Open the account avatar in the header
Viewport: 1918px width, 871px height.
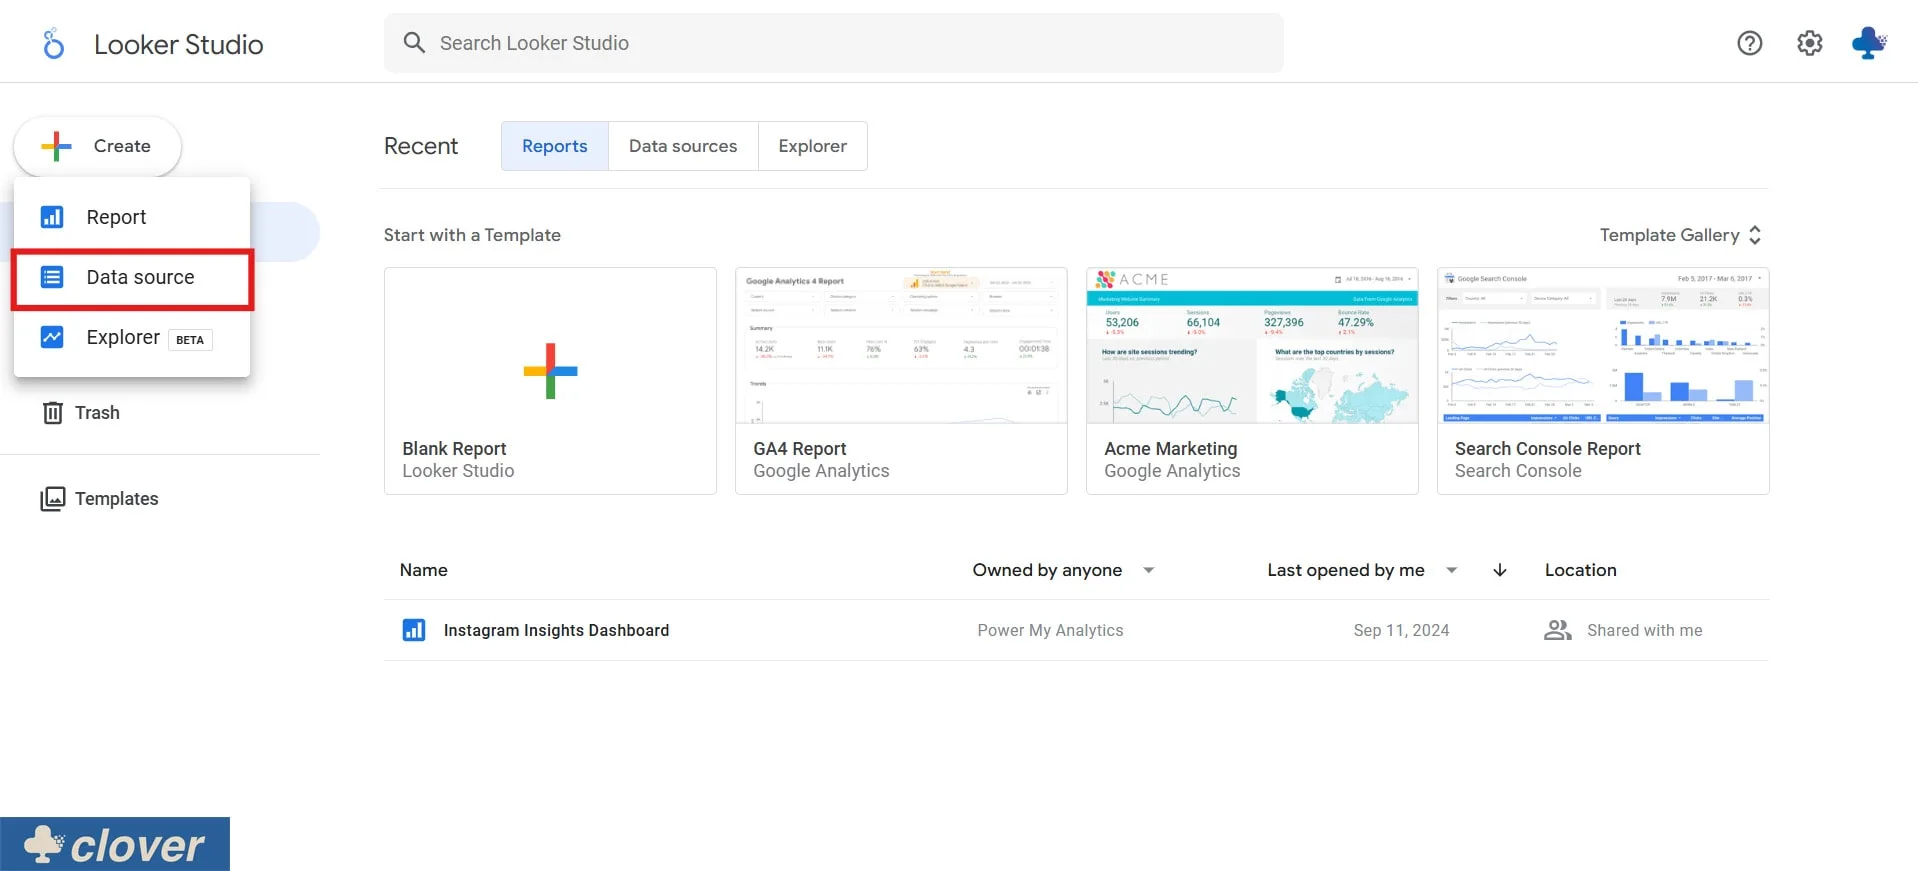pos(1868,43)
